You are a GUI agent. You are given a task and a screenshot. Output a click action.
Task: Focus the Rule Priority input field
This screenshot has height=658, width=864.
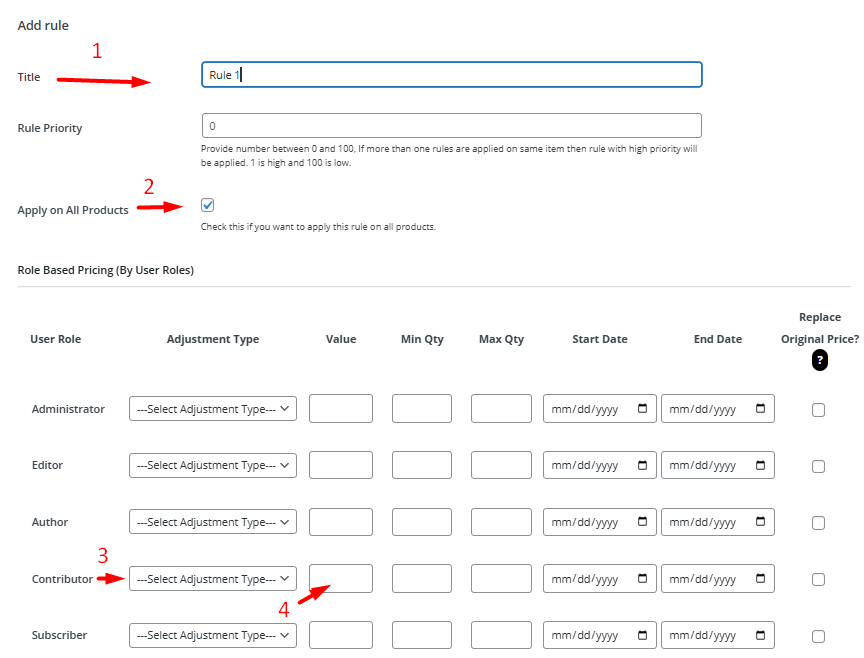pos(452,126)
